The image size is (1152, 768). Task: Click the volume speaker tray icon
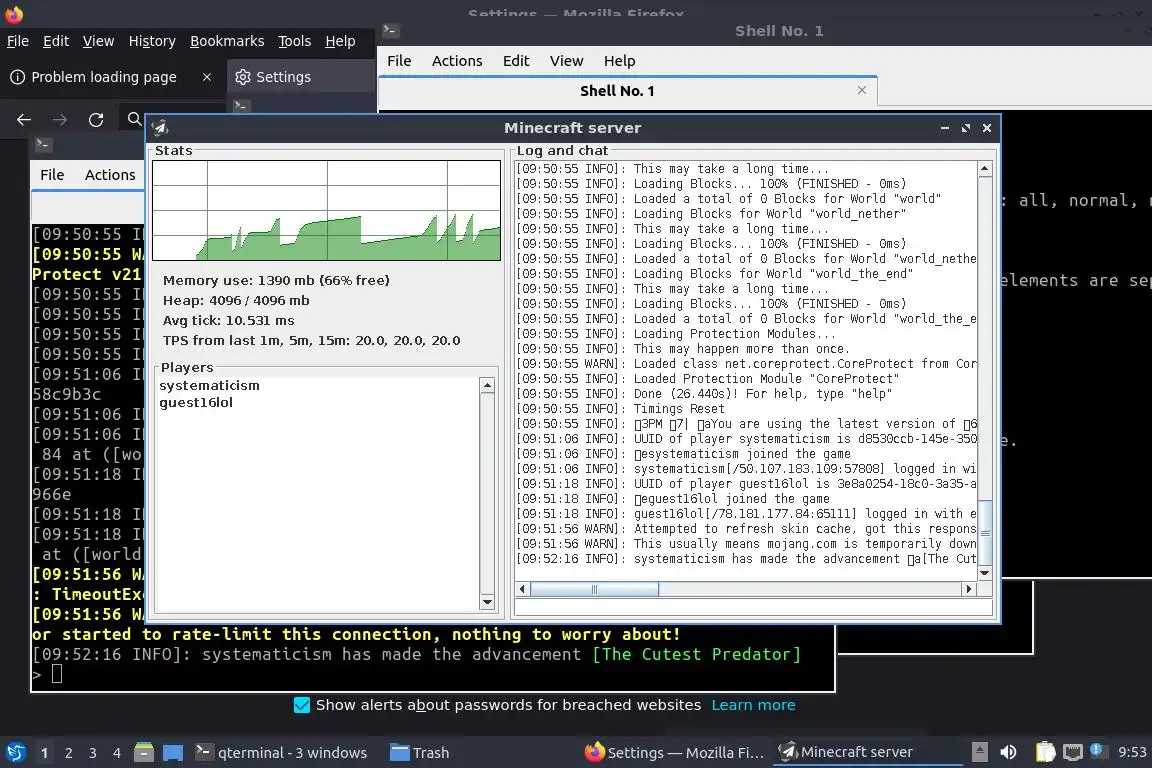pos(1008,752)
